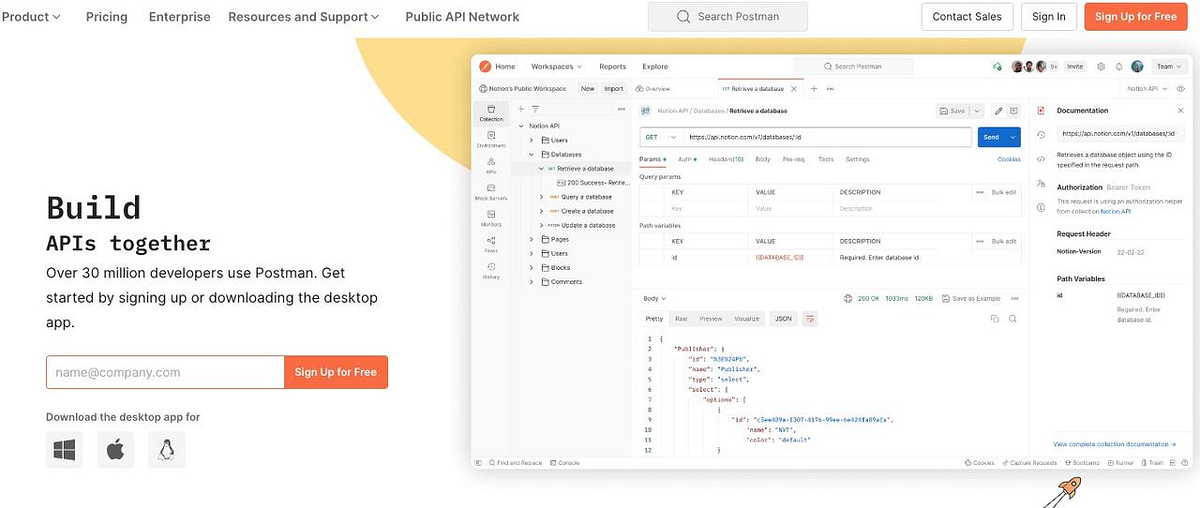Open Collection in the Postman sidebar
Image resolution: width=1200 pixels, height=508 pixels.
(491, 112)
